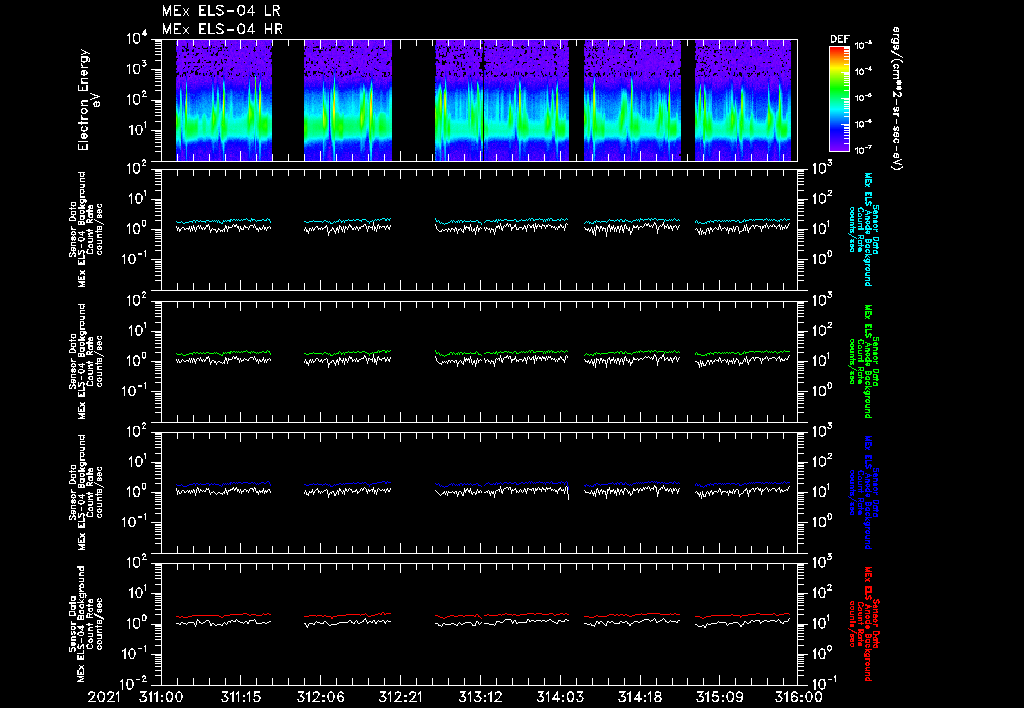Viewport: 1024px width, 708px height.
Task: Click the 'MEx ELS-04 HR' title text
Action: 222,29
